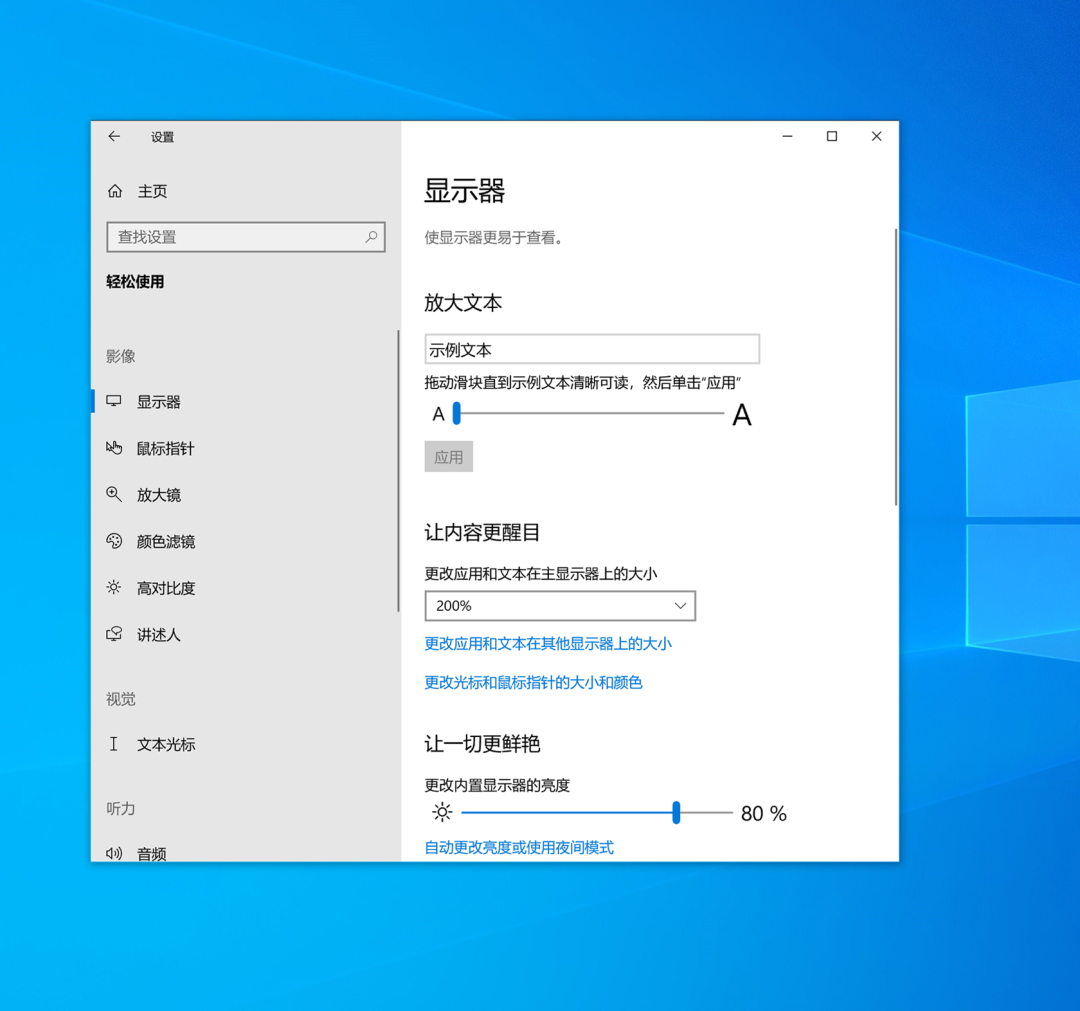Viewport: 1080px width, 1011px height.
Task: Click the large A at slider end
Action: tap(742, 415)
